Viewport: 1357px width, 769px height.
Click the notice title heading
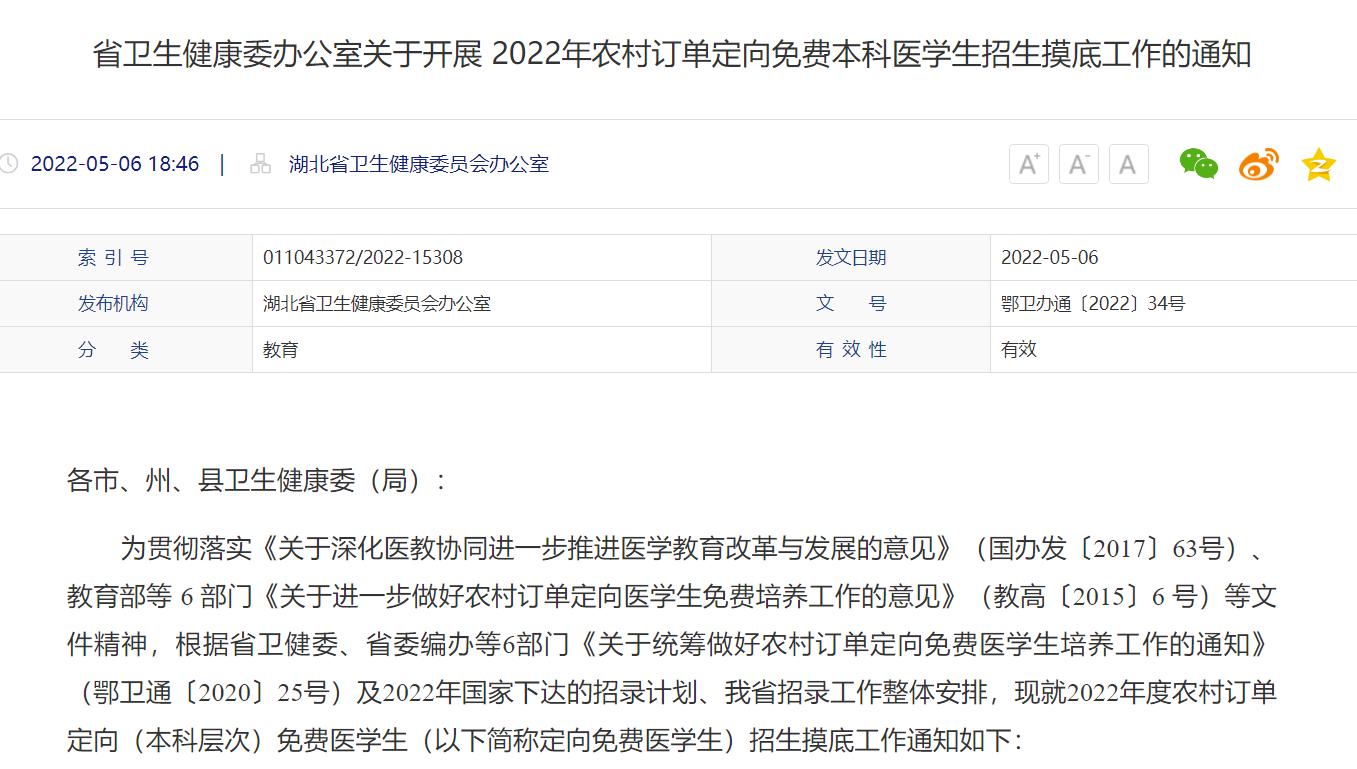(x=672, y=54)
